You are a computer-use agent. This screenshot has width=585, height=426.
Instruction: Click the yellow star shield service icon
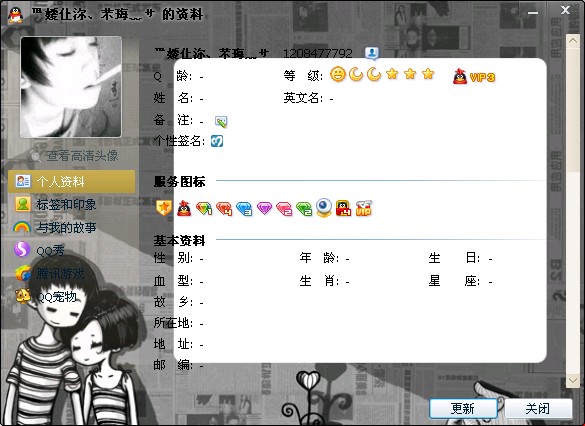coord(164,208)
